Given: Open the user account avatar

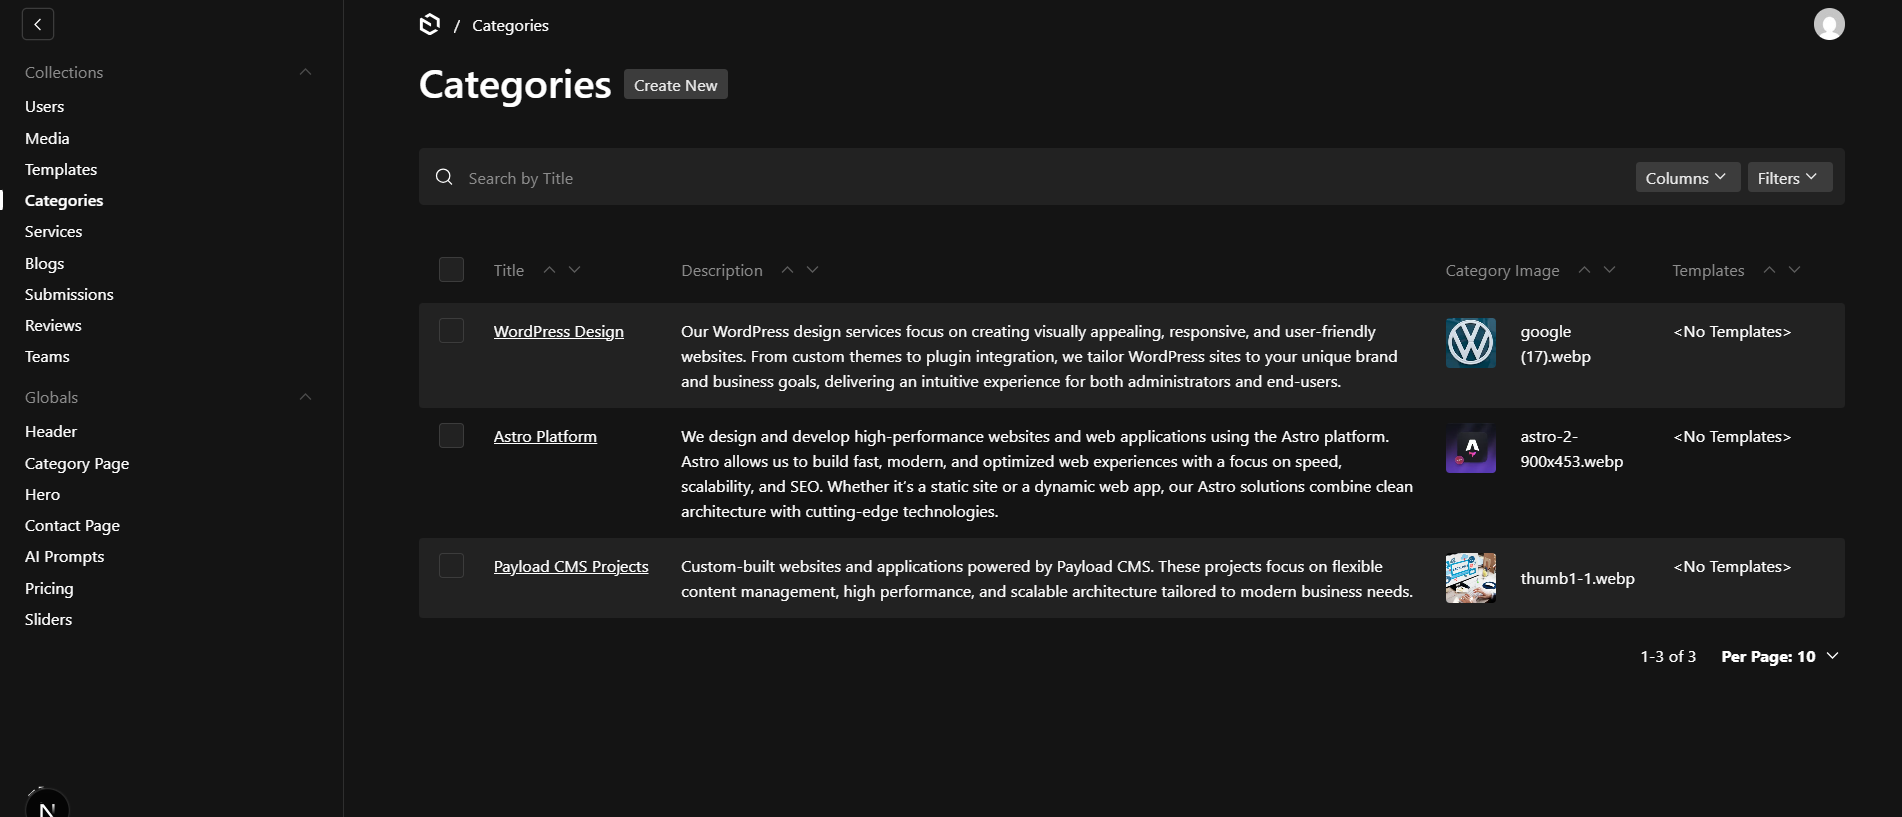Looking at the screenshot, I should (x=1828, y=24).
